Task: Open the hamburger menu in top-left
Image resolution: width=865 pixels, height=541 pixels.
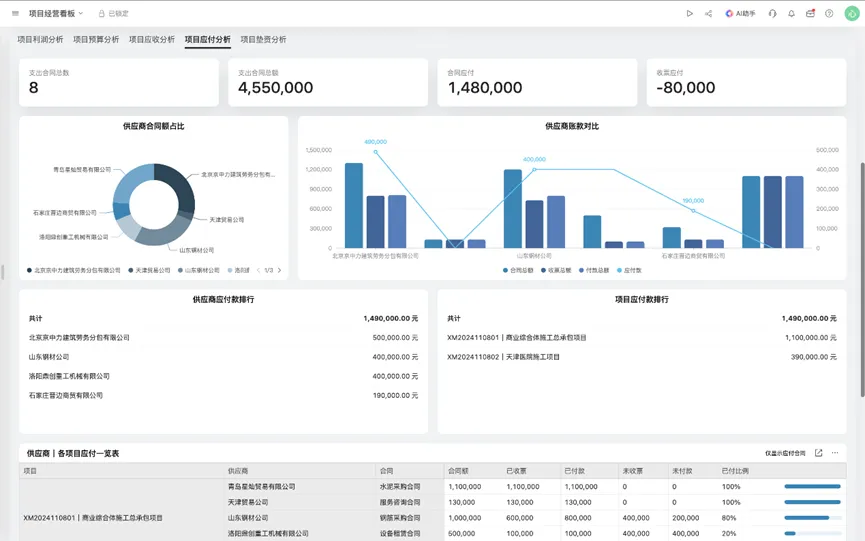Action: pos(15,14)
